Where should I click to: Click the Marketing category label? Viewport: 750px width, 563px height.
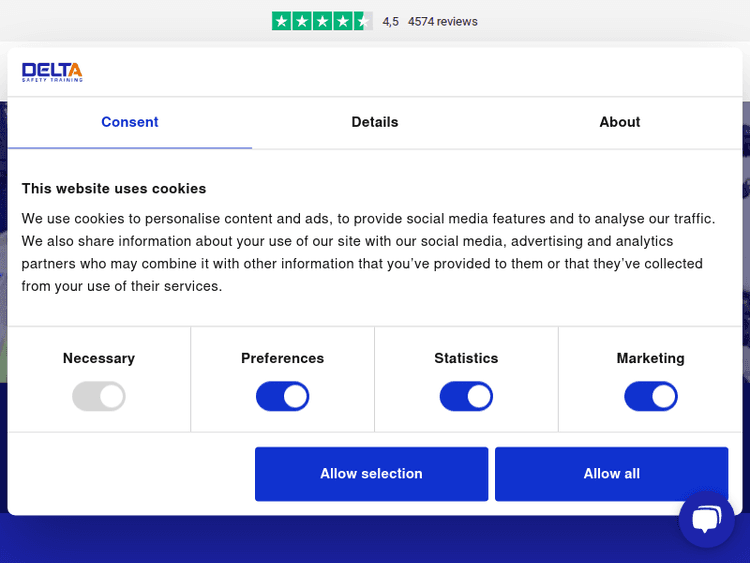point(651,358)
